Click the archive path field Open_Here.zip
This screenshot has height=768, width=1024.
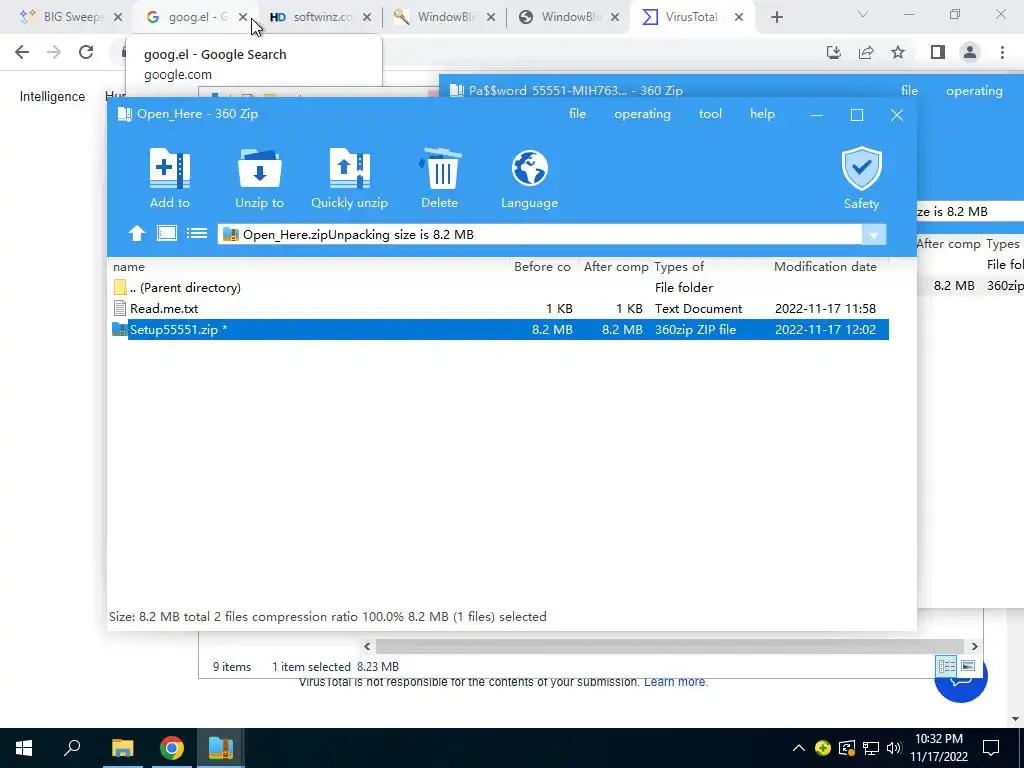point(540,234)
